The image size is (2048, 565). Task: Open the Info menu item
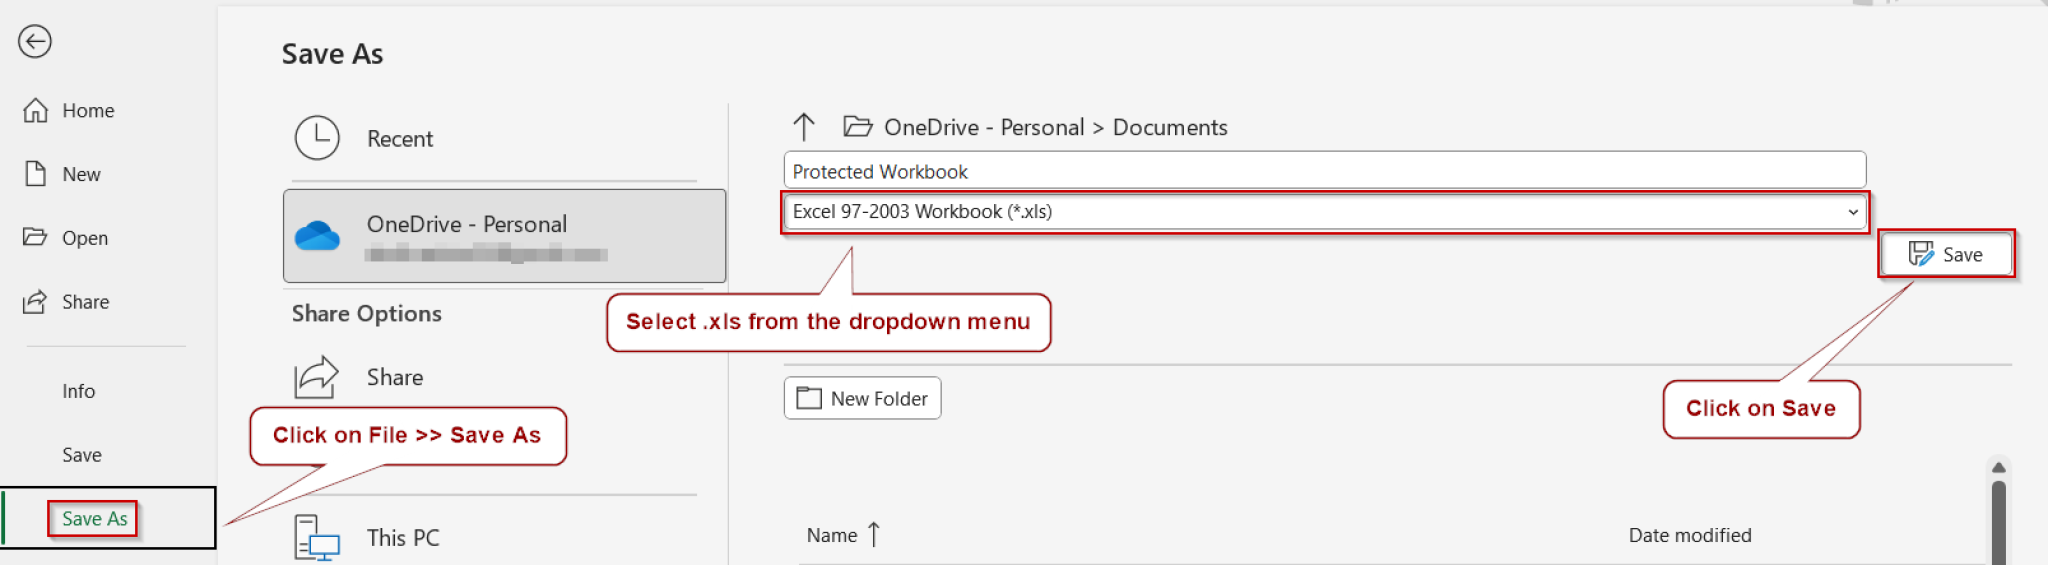78,392
